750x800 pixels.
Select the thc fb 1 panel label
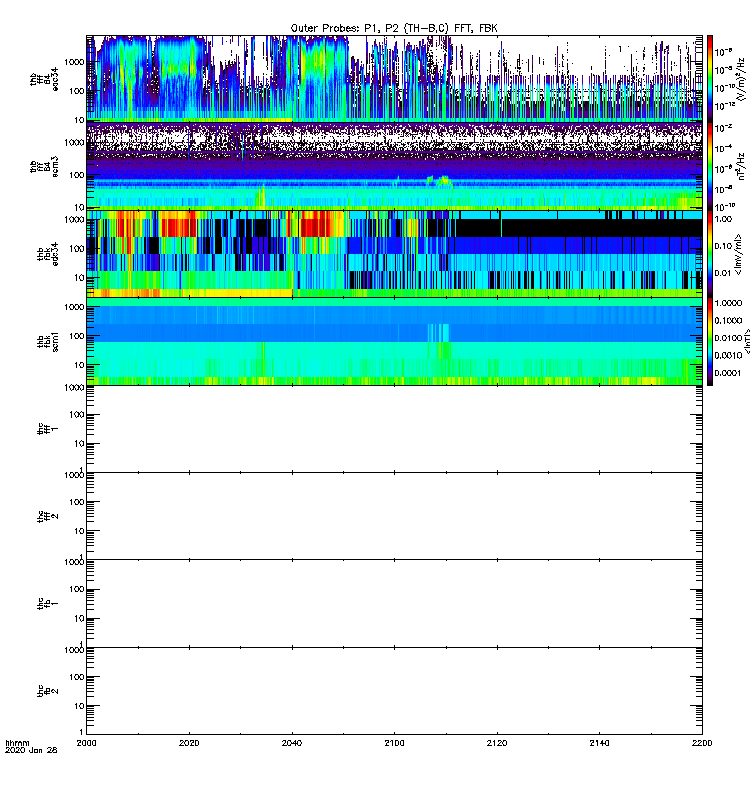click(x=48, y=604)
